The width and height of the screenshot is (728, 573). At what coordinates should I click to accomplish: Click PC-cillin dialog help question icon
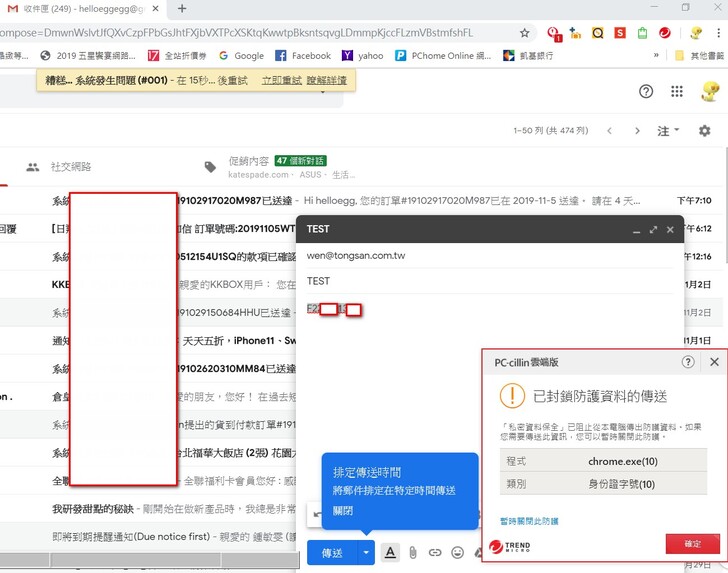coord(688,362)
